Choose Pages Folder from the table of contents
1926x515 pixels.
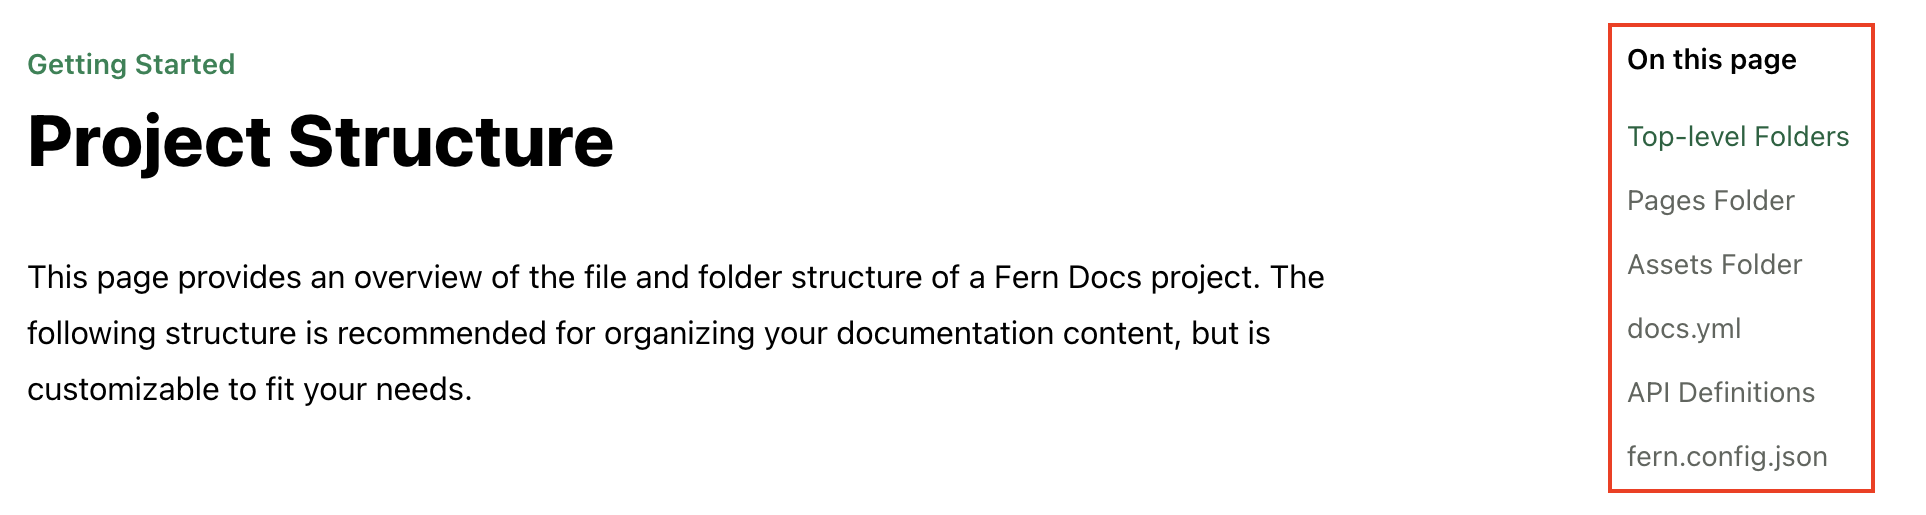click(1710, 201)
